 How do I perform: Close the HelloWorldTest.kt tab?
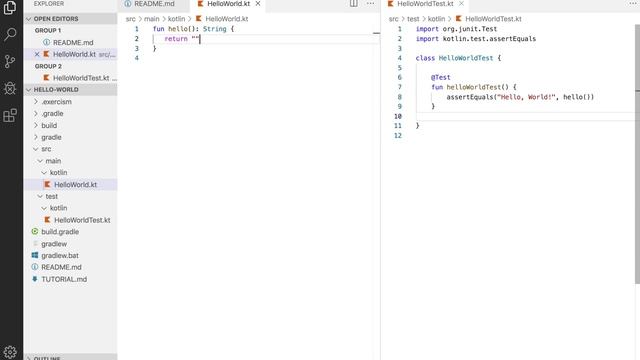click(461, 4)
